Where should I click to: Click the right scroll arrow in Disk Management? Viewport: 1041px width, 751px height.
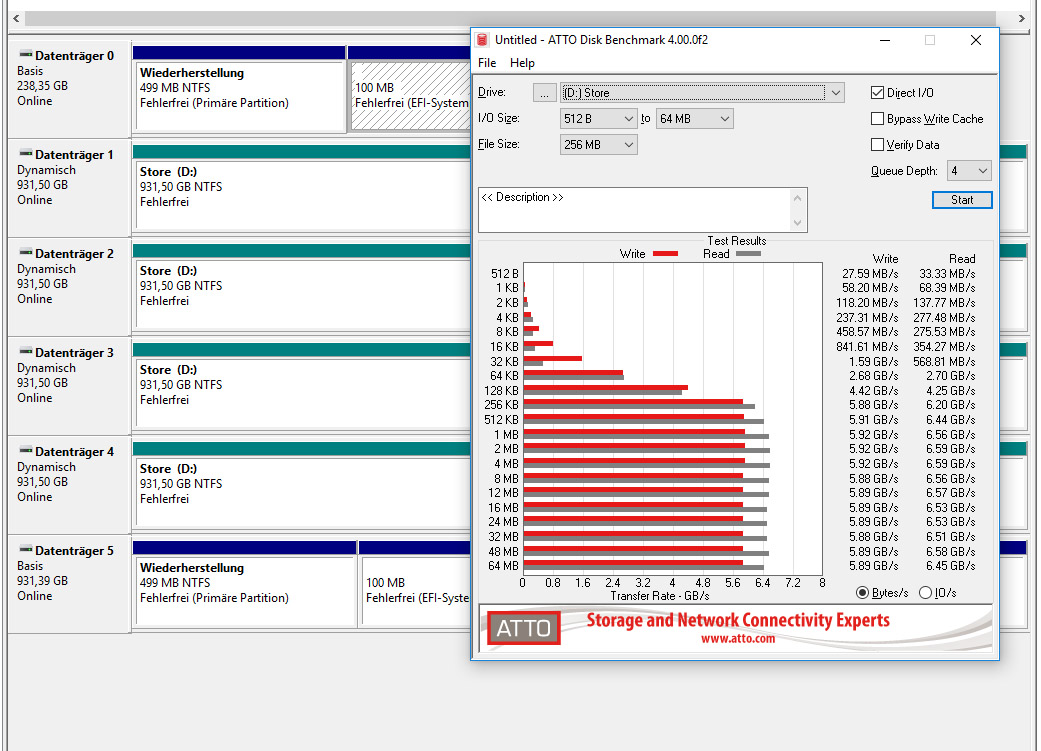(x=1022, y=18)
